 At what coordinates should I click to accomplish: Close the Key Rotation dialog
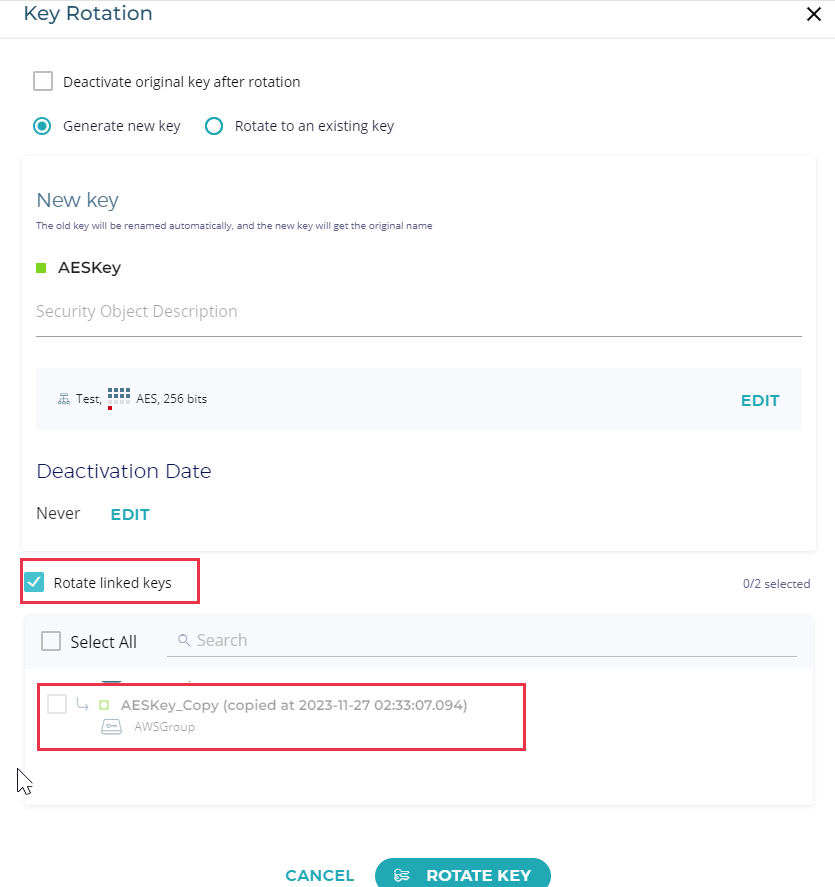812,14
